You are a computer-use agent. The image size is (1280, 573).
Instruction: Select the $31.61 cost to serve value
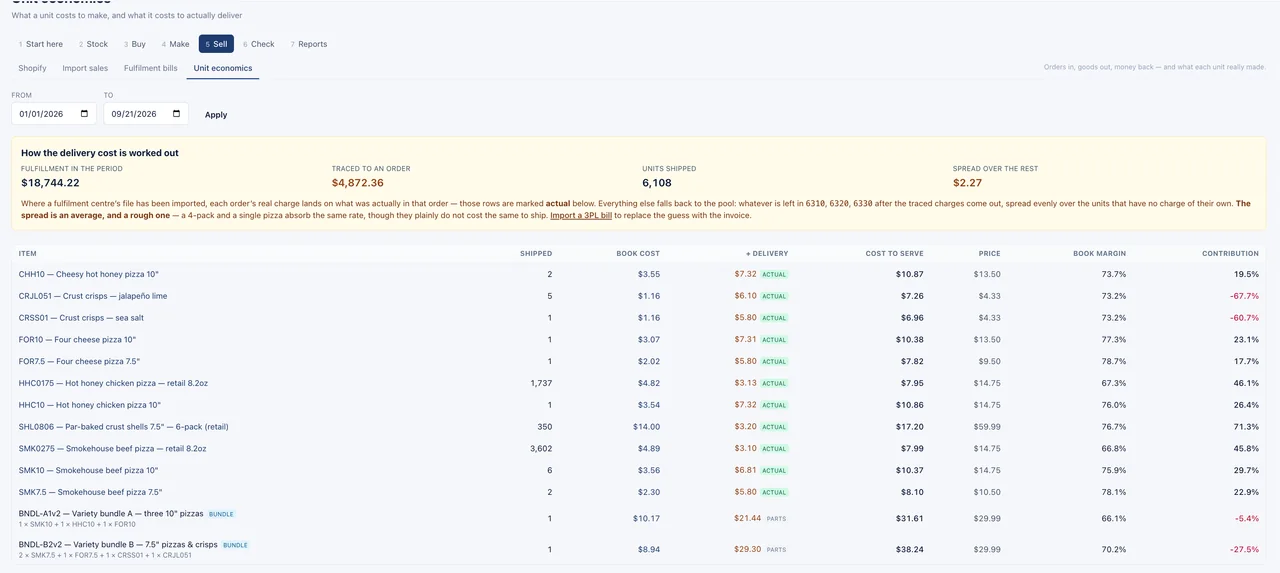click(910, 519)
